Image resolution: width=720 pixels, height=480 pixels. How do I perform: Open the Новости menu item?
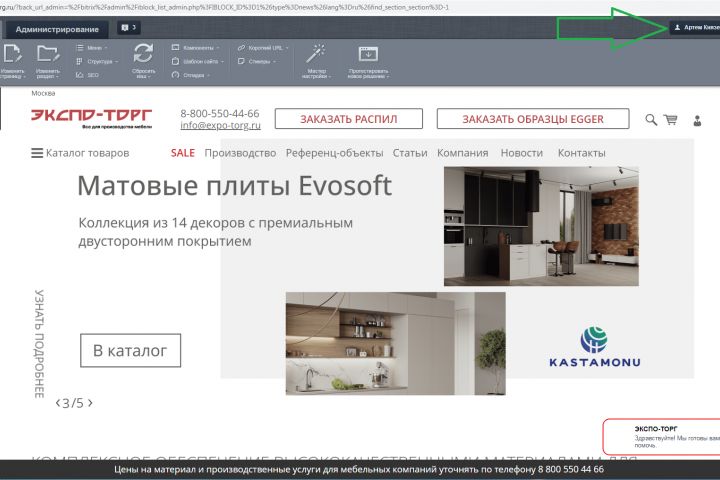click(x=522, y=153)
